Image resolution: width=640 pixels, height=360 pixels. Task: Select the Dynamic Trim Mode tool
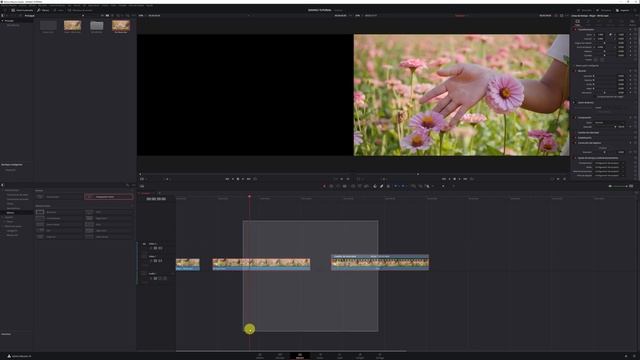click(338, 186)
